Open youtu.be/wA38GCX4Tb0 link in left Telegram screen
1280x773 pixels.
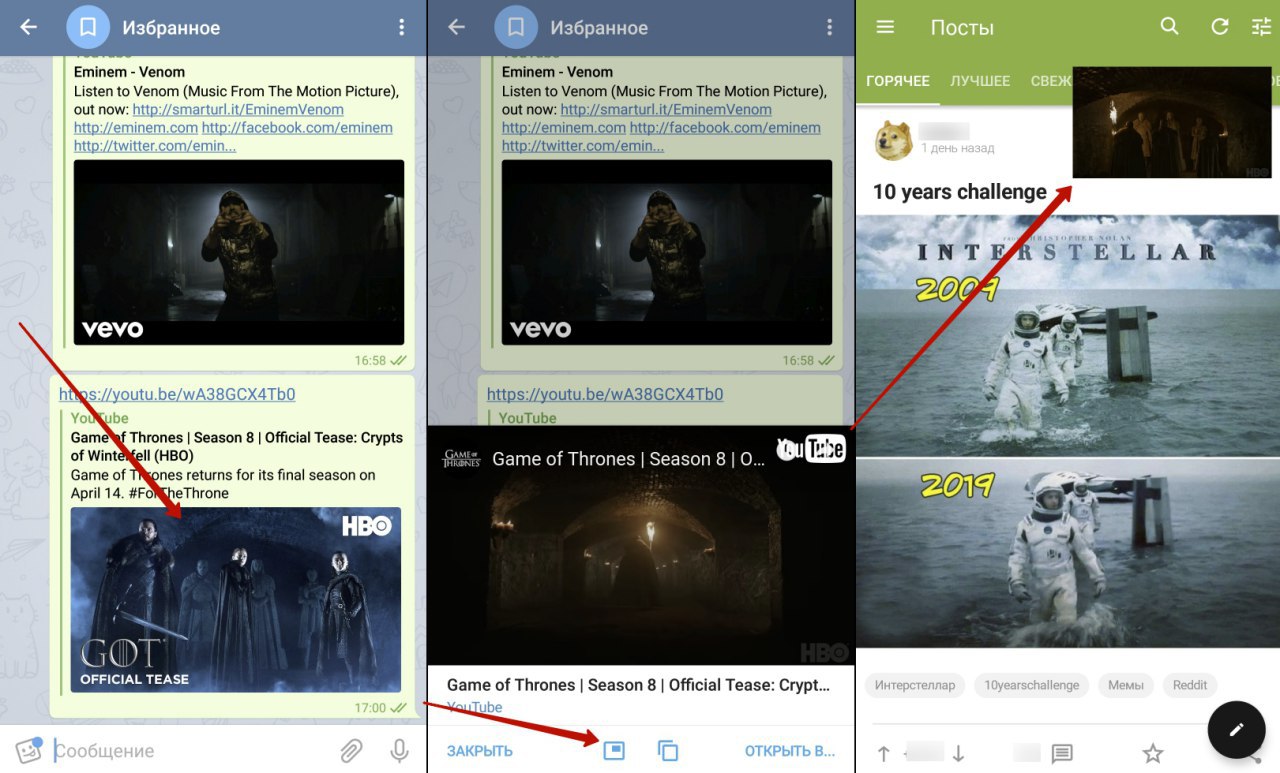point(177,394)
